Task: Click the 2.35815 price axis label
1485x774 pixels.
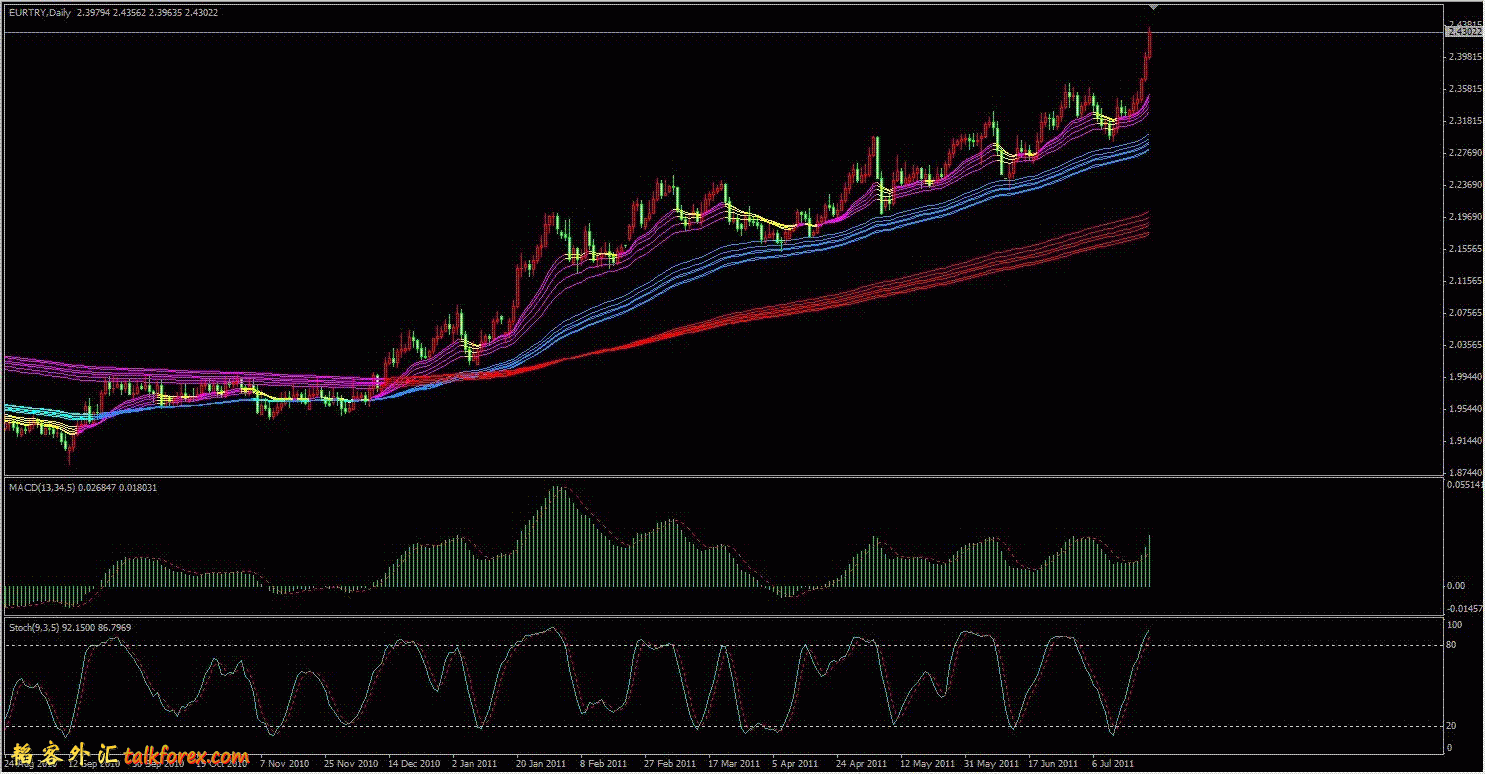Action: (x=1464, y=89)
